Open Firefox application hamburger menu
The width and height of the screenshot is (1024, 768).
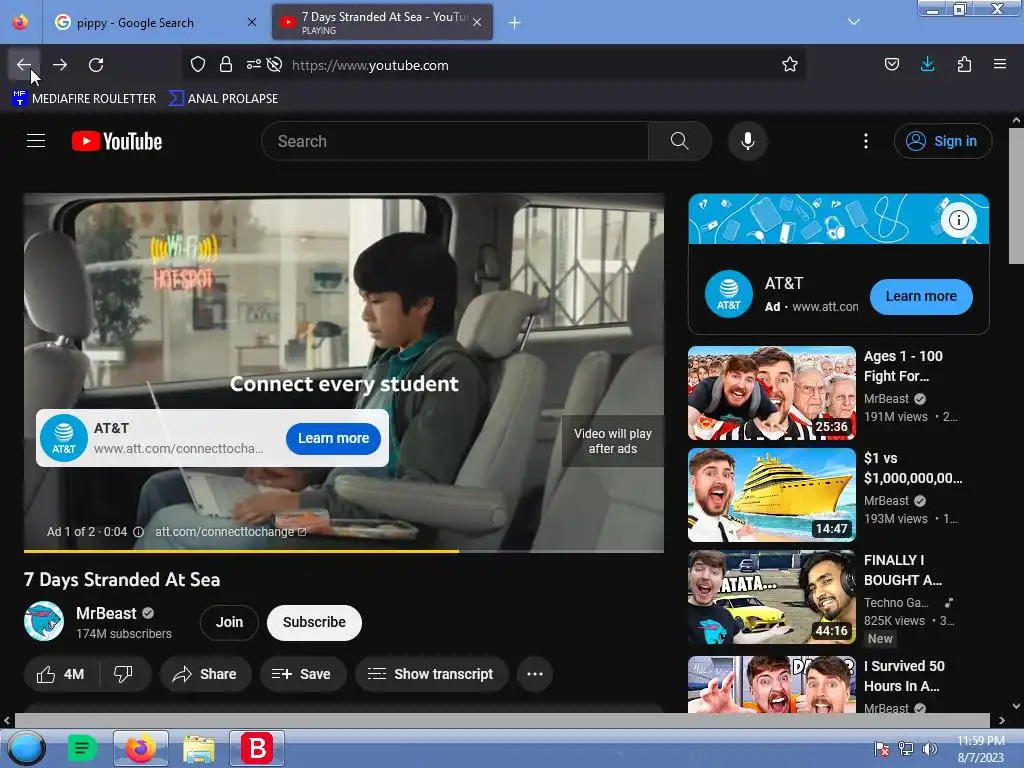pos(1000,64)
